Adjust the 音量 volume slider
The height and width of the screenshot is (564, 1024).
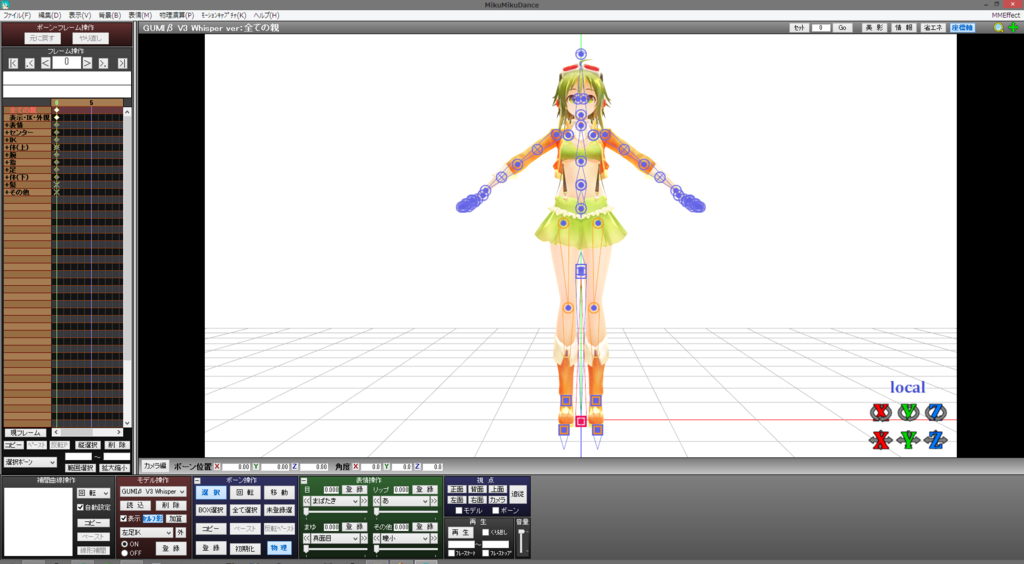[522, 541]
